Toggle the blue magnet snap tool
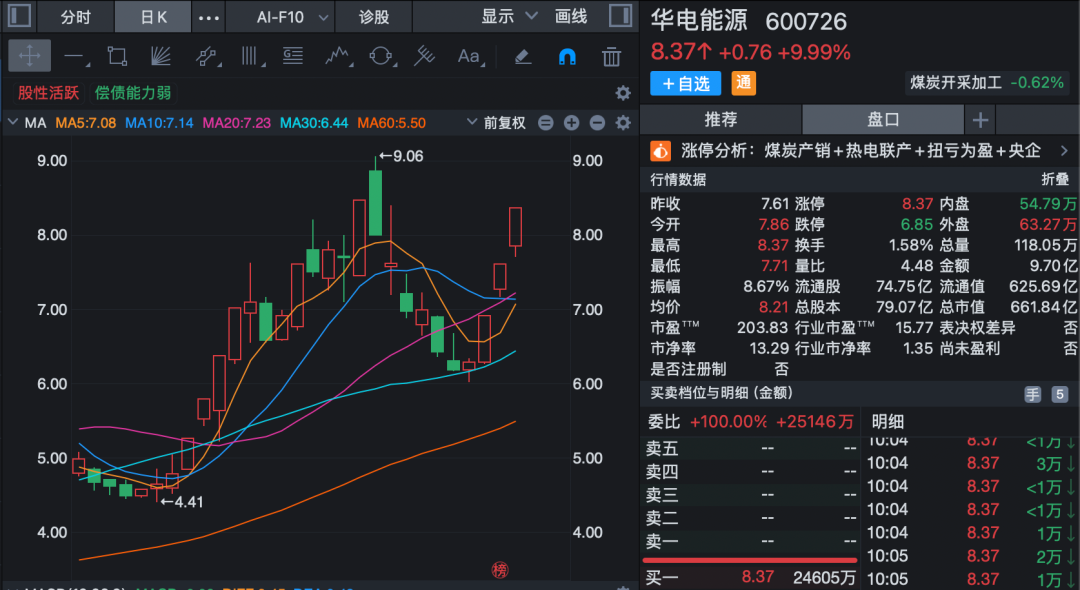Viewport: 1080px width, 590px height. tap(567, 56)
